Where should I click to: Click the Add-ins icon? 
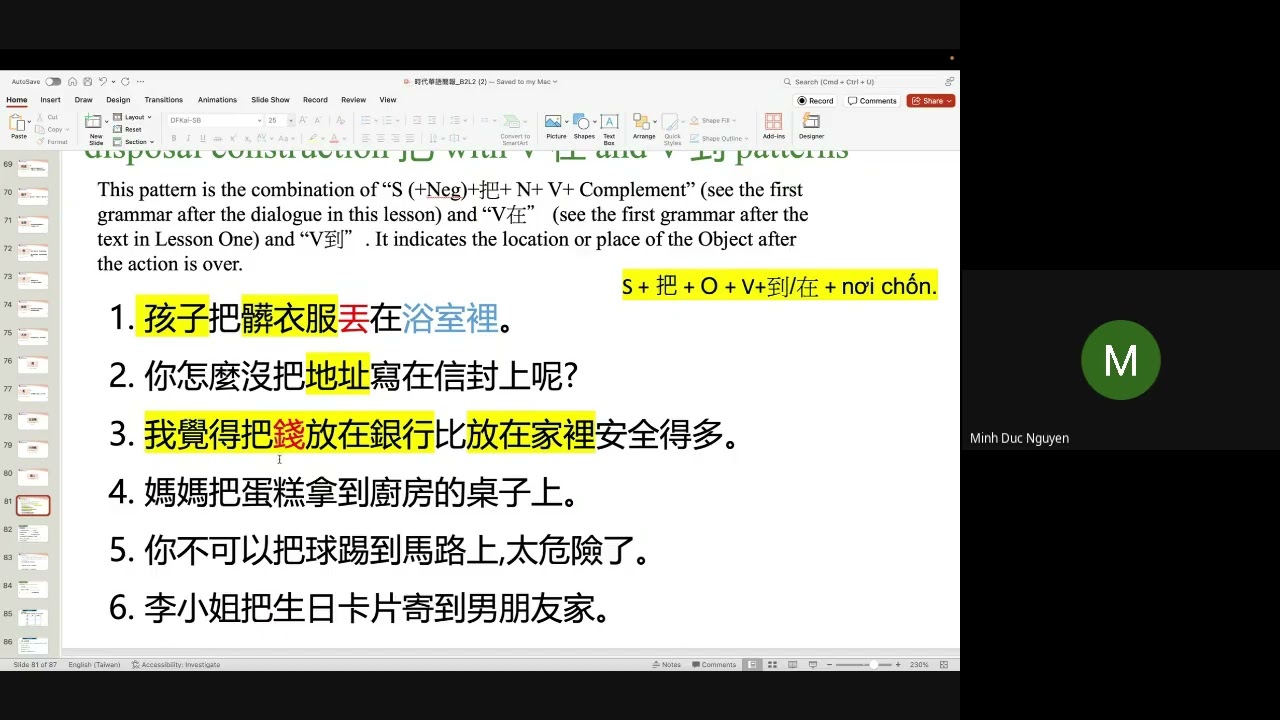pyautogui.click(x=773, y=121)
